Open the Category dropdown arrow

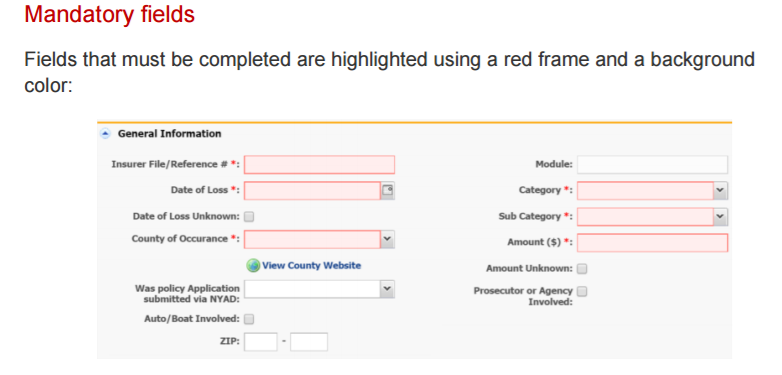click(721, 190)
